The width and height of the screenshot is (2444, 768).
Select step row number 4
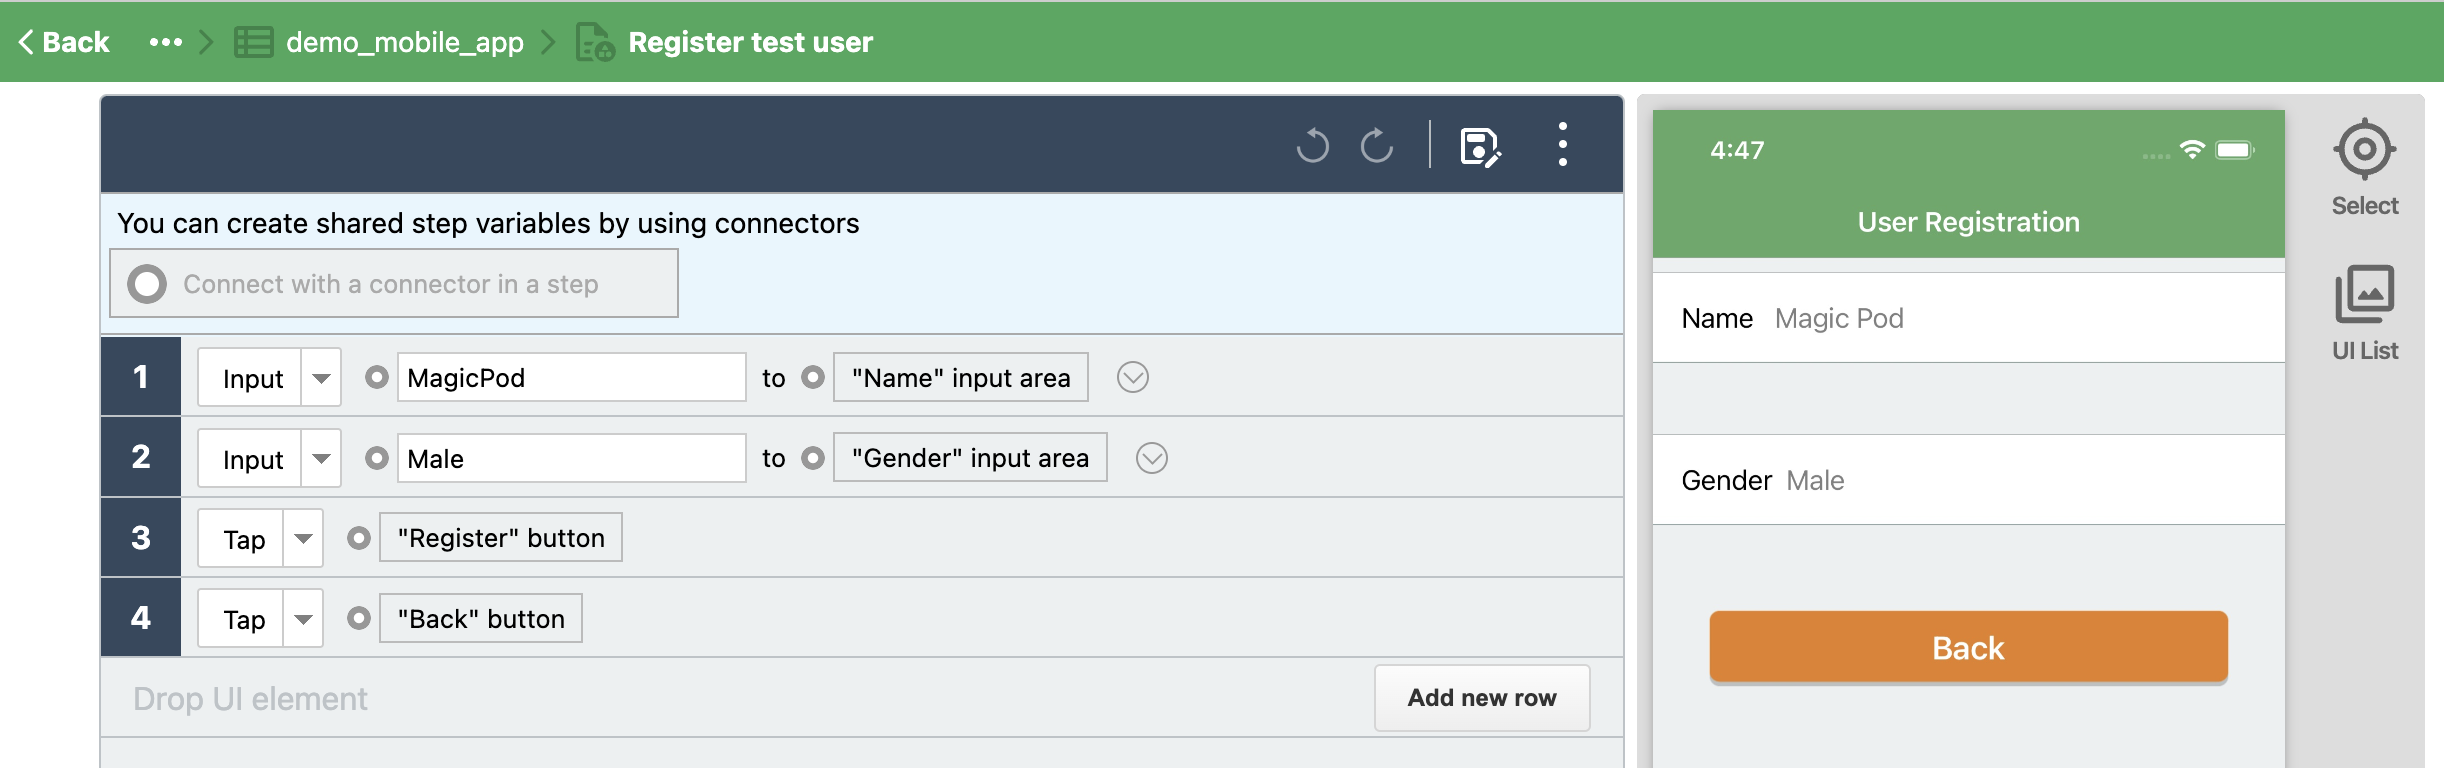(141, 617)
